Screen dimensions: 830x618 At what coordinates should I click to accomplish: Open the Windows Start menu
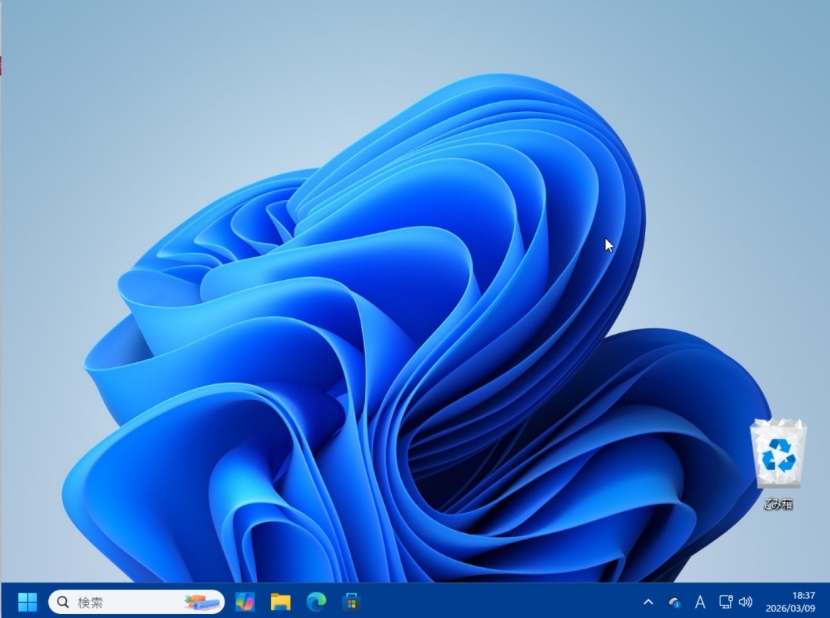tap(28, 602)
